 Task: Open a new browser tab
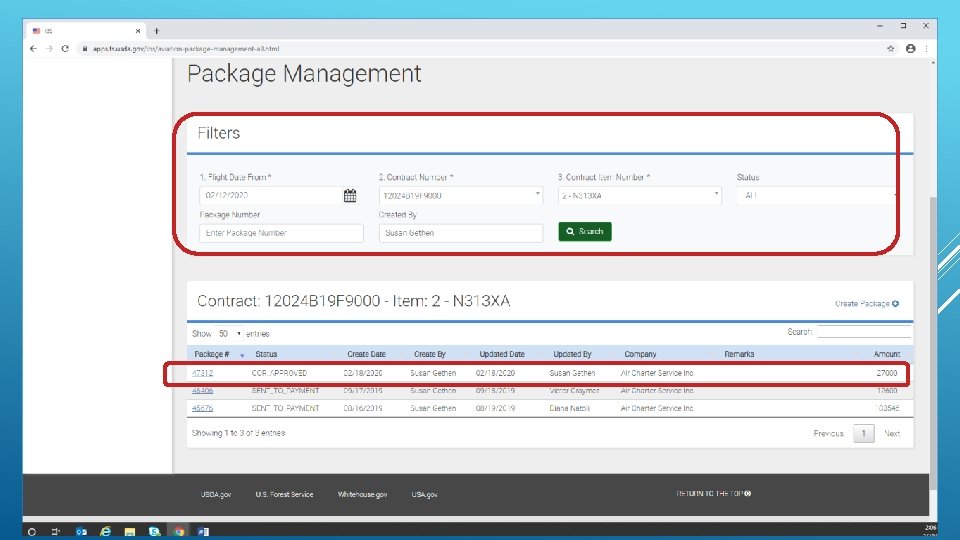point(157,31)
